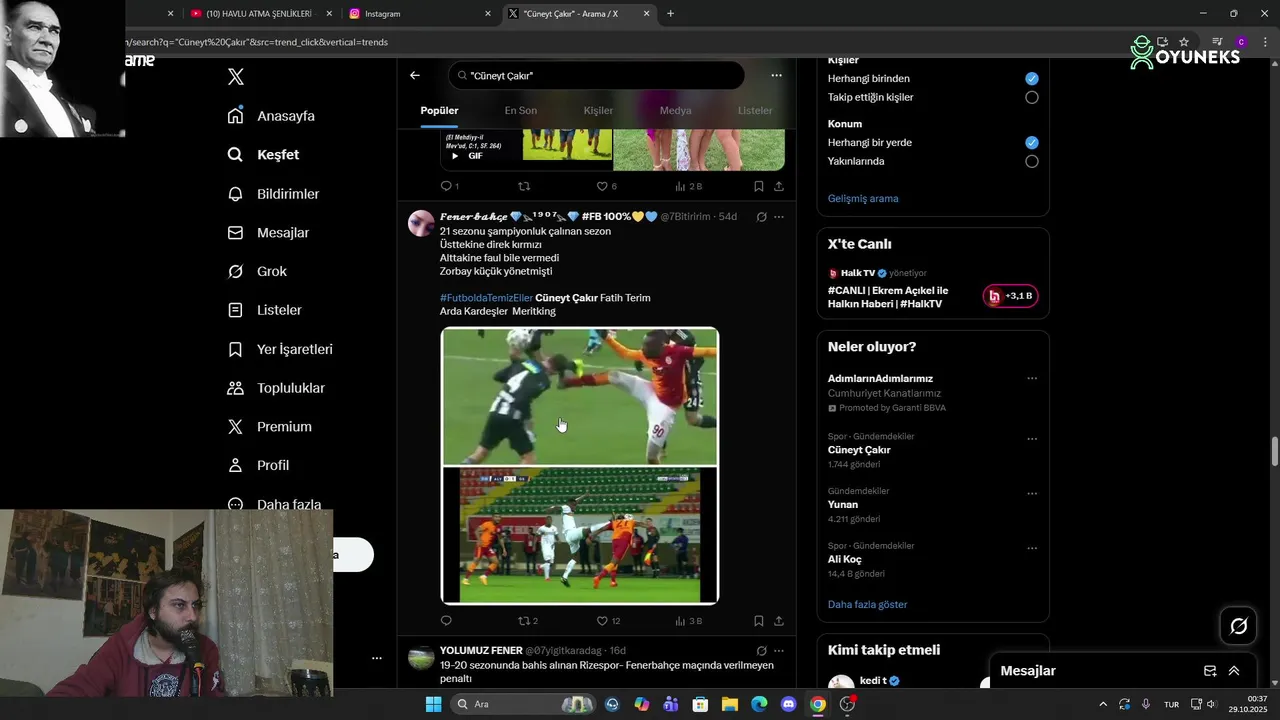1280x720 pixels.
Task: Select Yakınlarında radio option
Action: point(1032,162)
